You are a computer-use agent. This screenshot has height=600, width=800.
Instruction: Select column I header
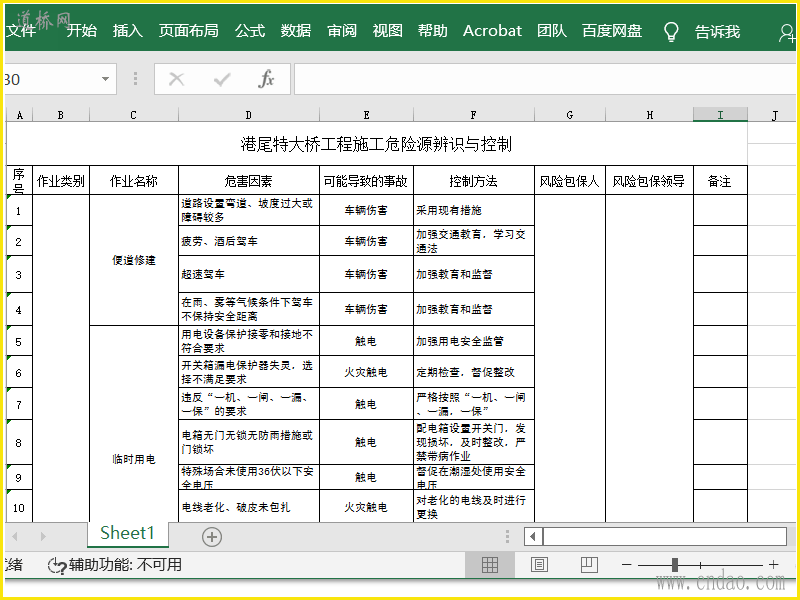720,115
